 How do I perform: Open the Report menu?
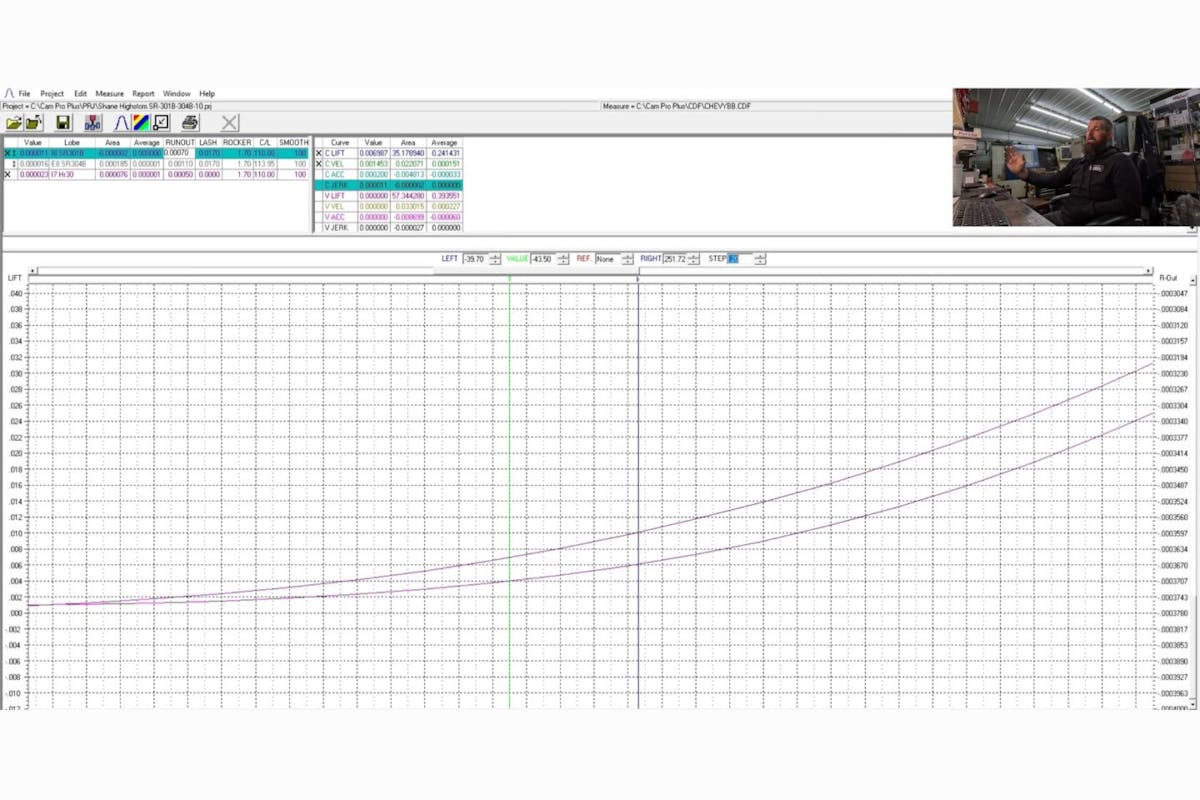click(x=143, y=93)
